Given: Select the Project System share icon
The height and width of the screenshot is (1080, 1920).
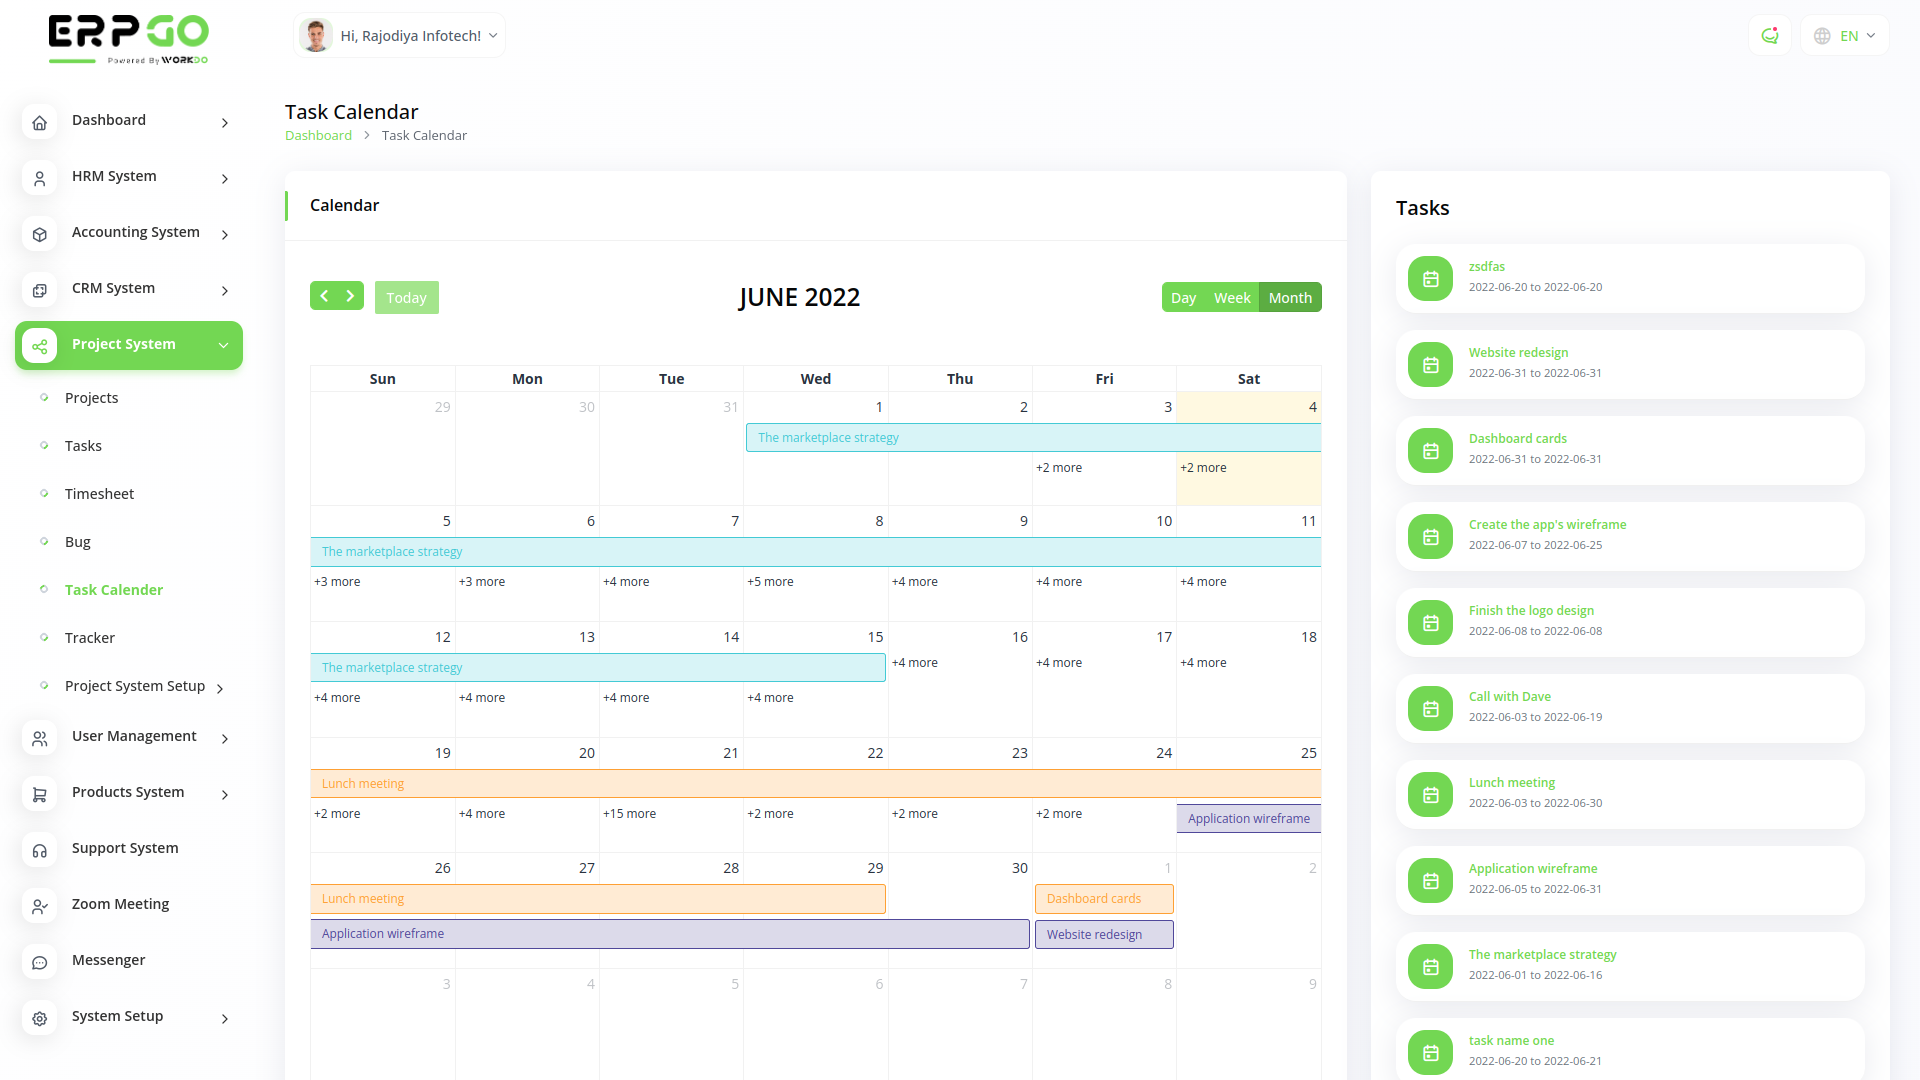Looking at the screenshot, I should (40, 346).
